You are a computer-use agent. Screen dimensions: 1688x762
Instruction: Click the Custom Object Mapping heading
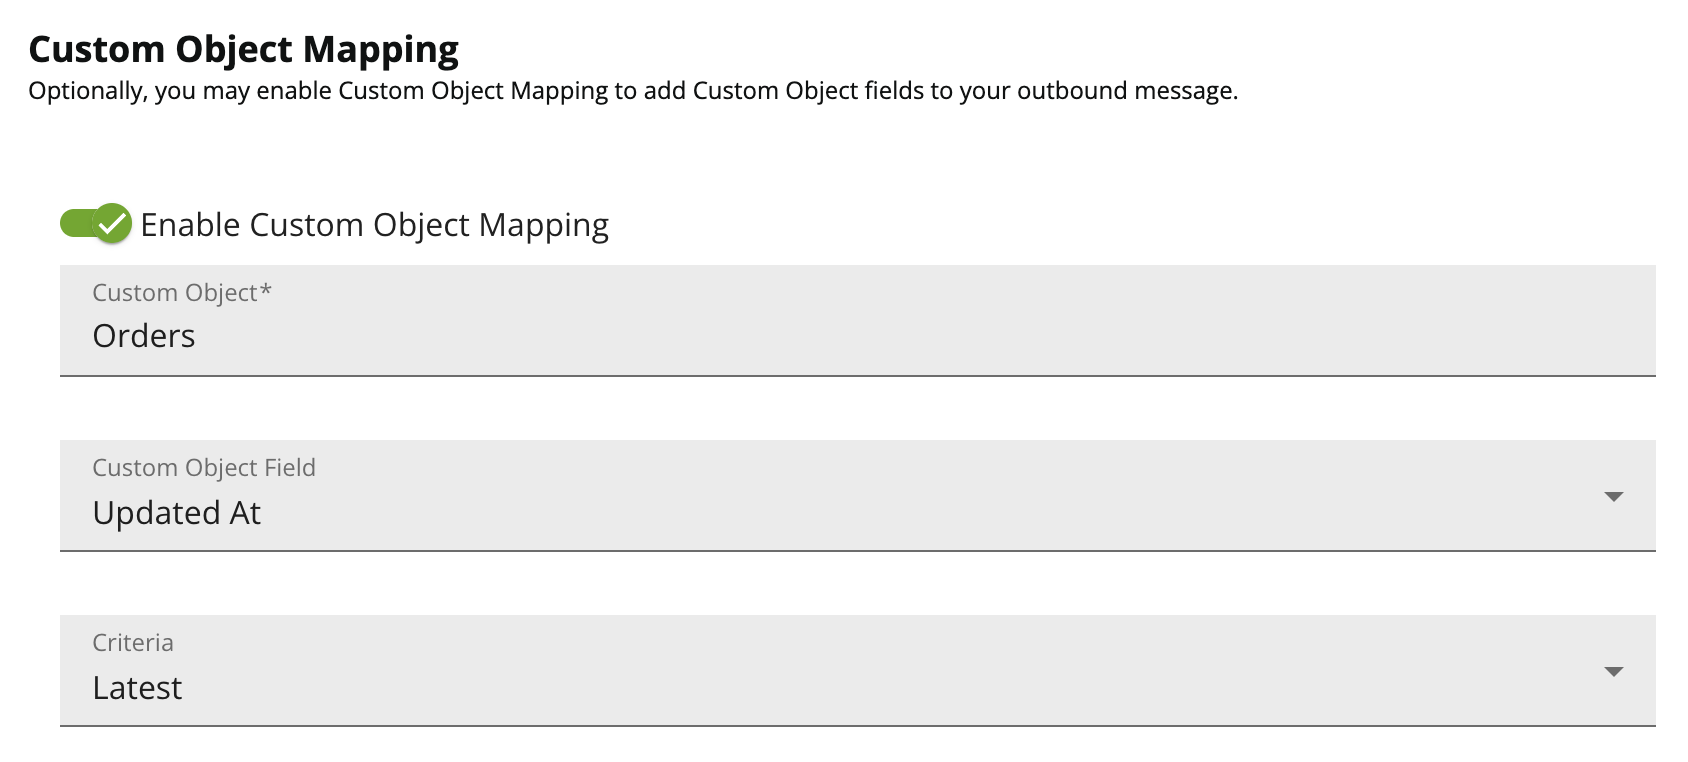pyautogui.click(x=243, y=49)
